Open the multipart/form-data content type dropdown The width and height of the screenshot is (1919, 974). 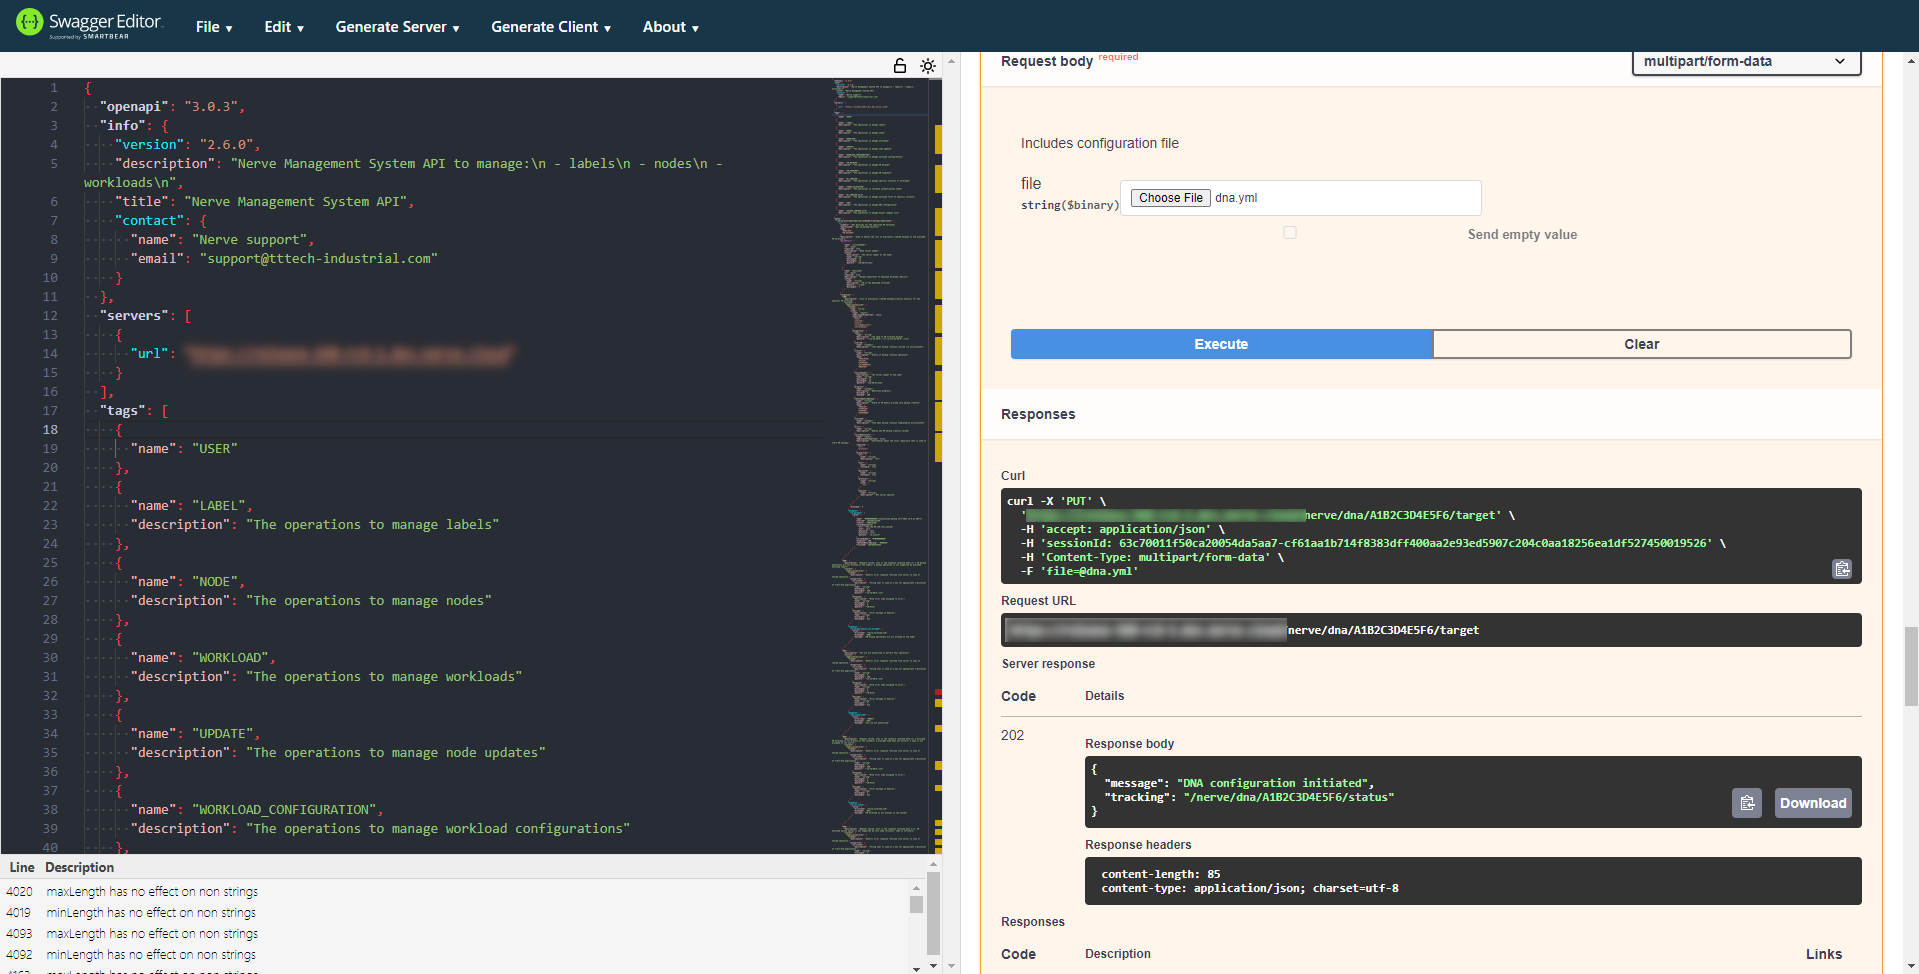click(x=1745, y=62)
